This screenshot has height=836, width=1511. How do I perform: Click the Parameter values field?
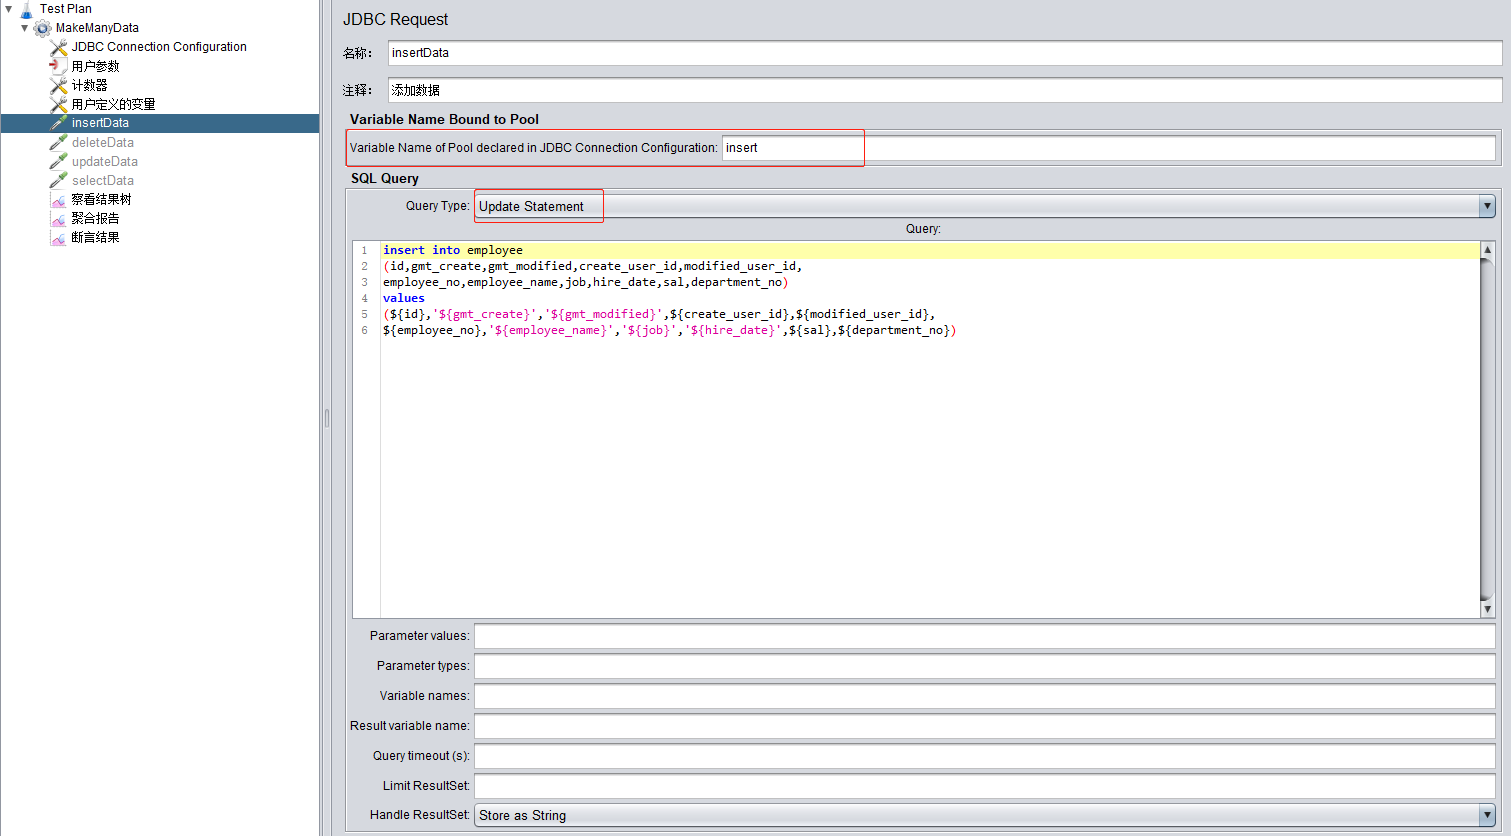click(985, 636)
